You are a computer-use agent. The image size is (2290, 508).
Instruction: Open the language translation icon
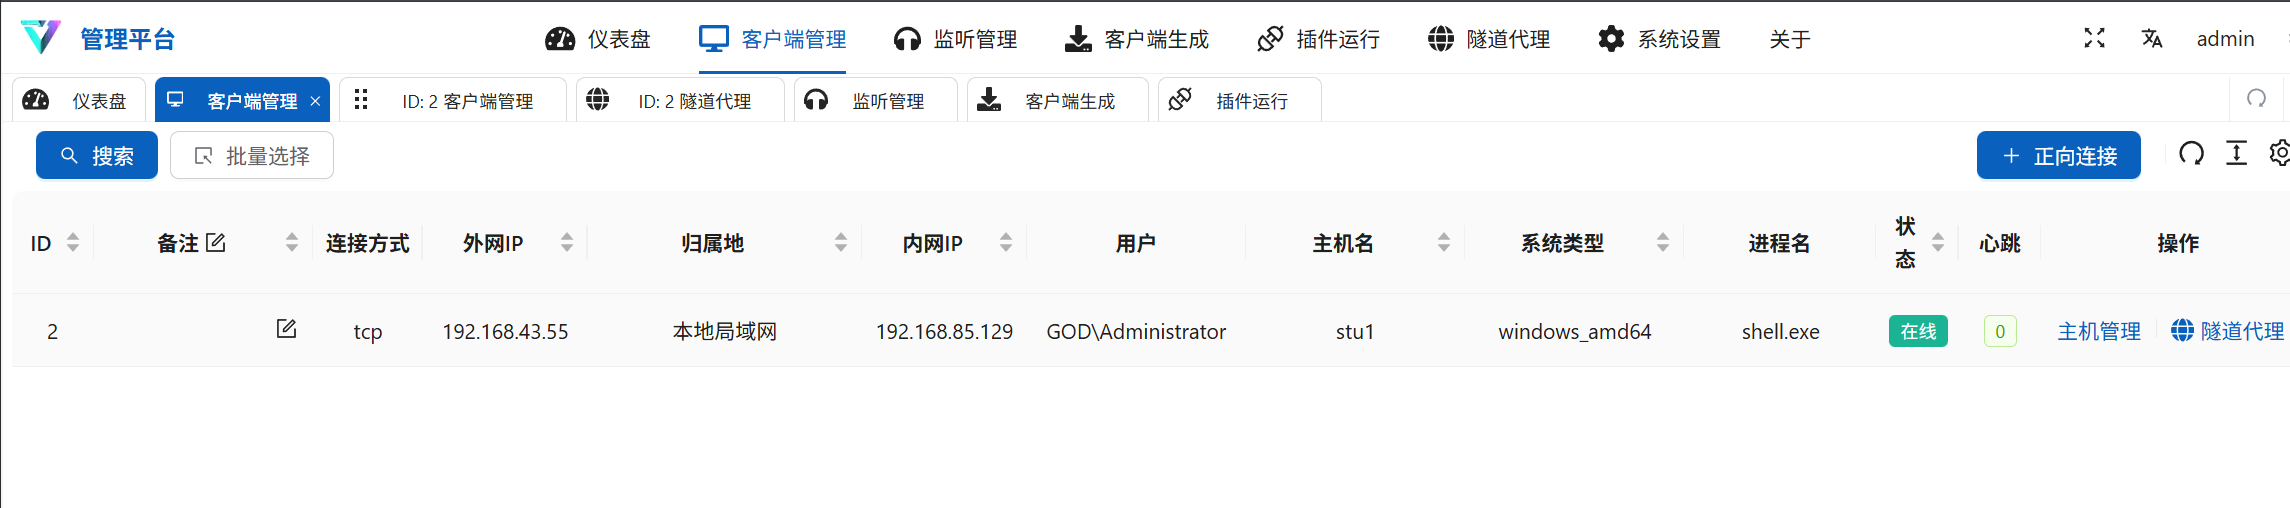point(2152,38)
